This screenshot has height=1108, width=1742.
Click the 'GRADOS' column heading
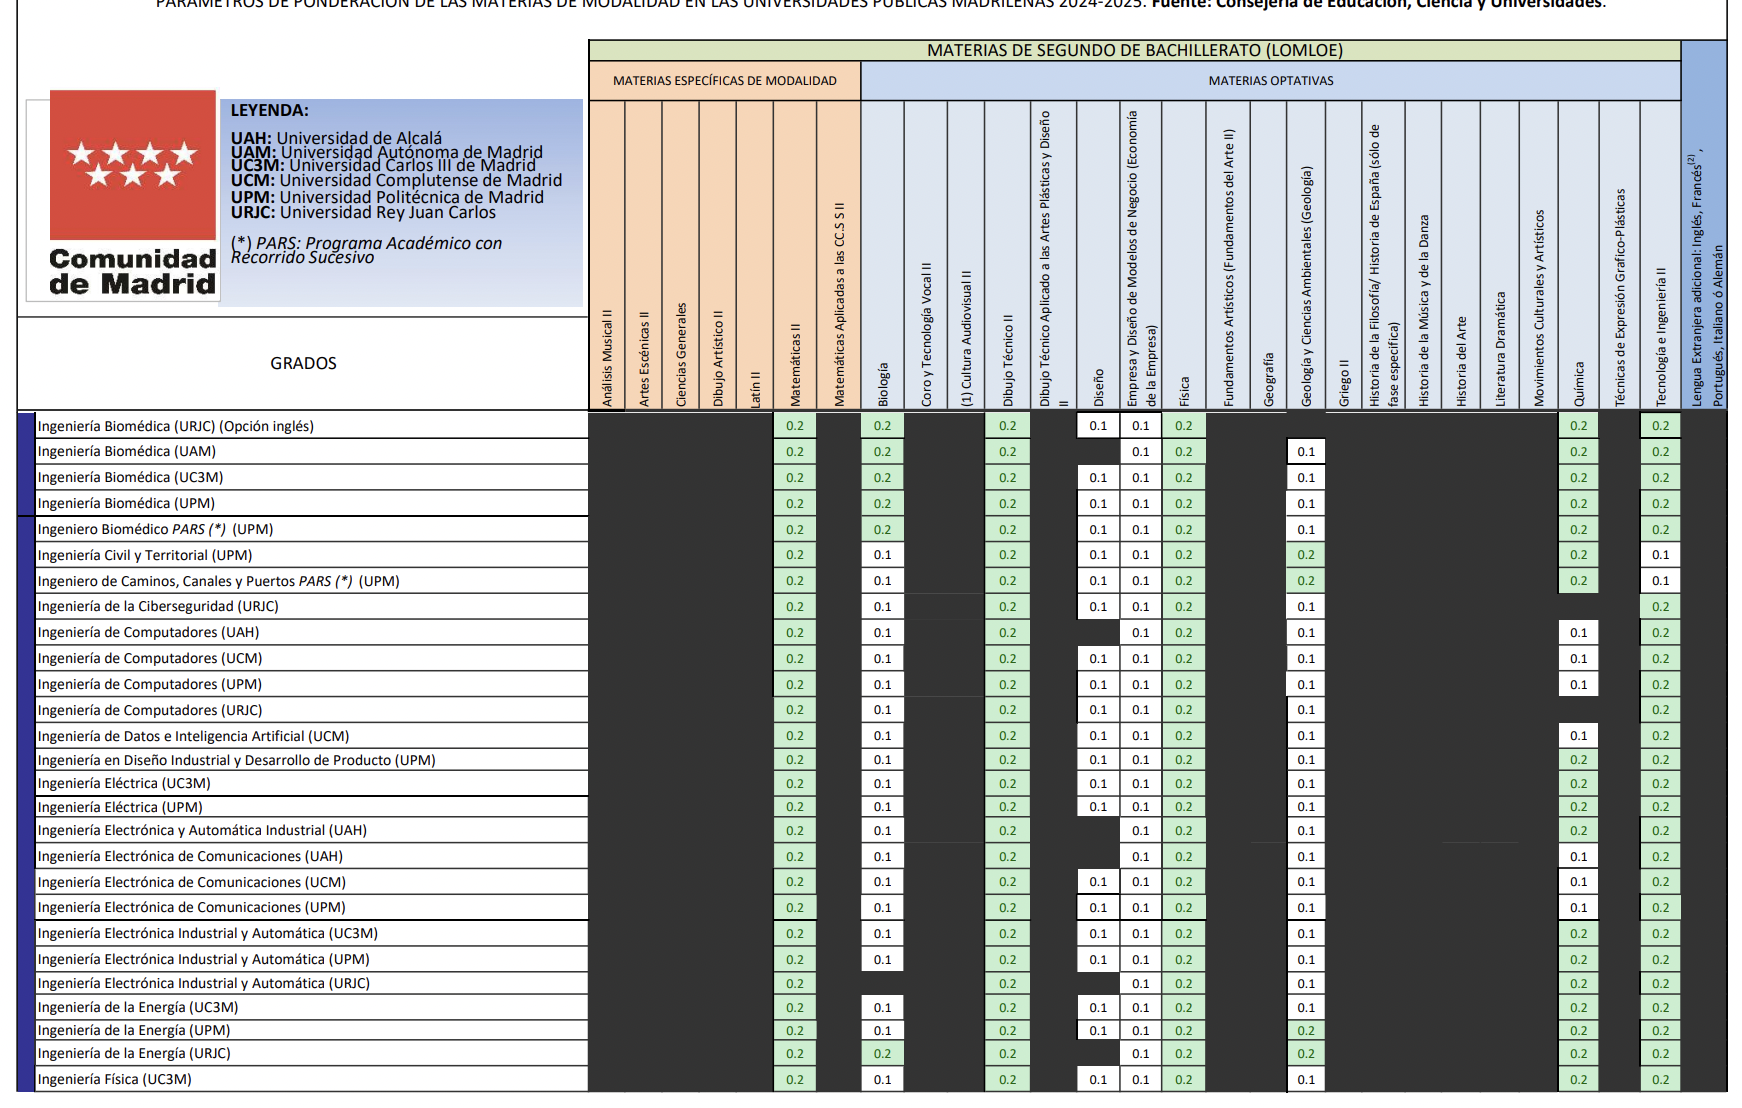pos(303,363)
